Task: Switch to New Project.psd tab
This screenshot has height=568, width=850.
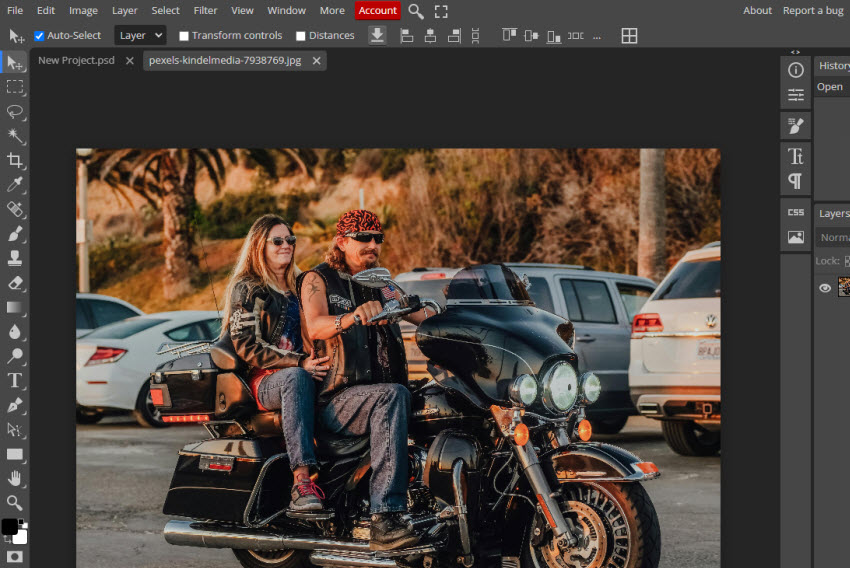Action: point(76,60)
